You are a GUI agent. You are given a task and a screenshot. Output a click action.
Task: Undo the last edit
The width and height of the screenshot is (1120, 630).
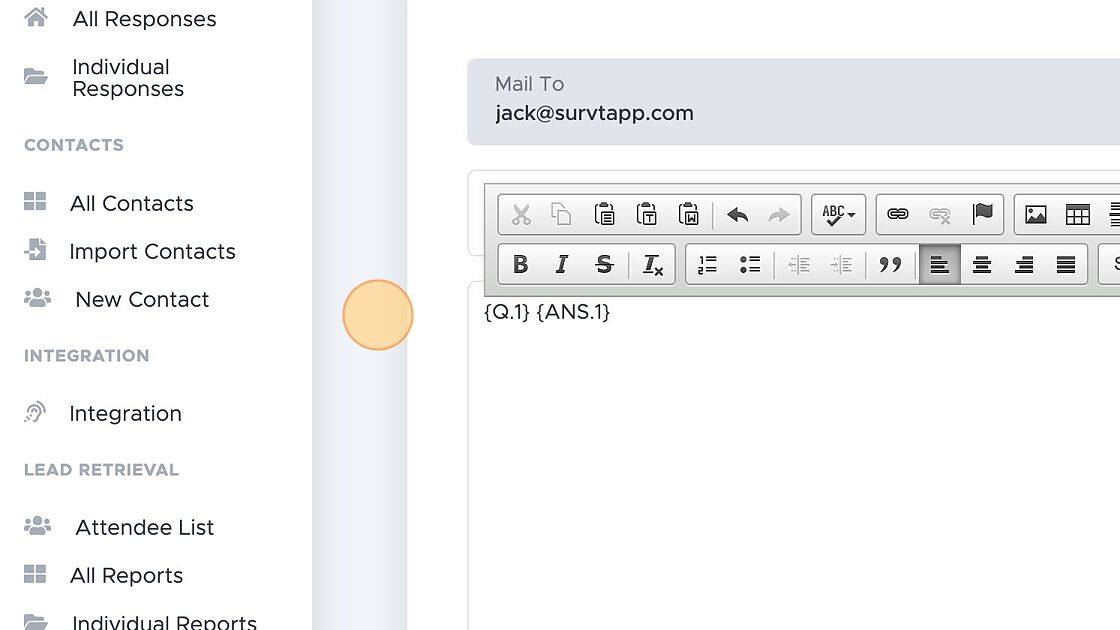point(737,214)
